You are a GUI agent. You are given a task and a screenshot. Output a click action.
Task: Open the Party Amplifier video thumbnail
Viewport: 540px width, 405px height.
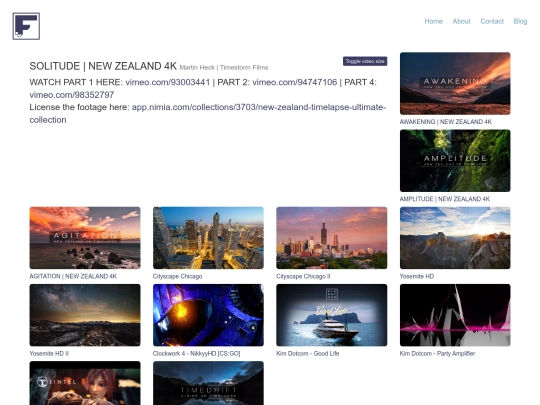coord(455,315)
